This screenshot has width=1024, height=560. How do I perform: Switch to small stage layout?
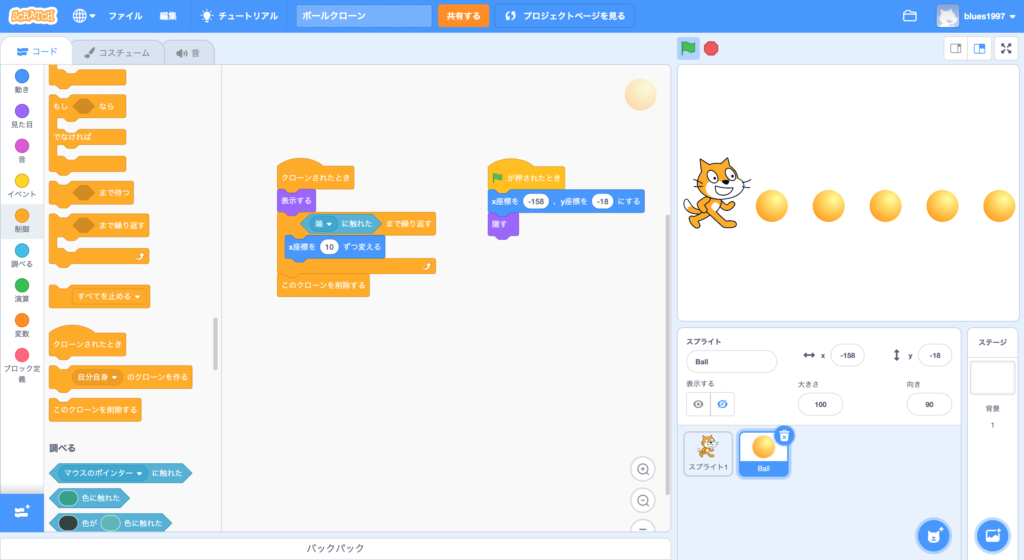click(x=955, y=48)
